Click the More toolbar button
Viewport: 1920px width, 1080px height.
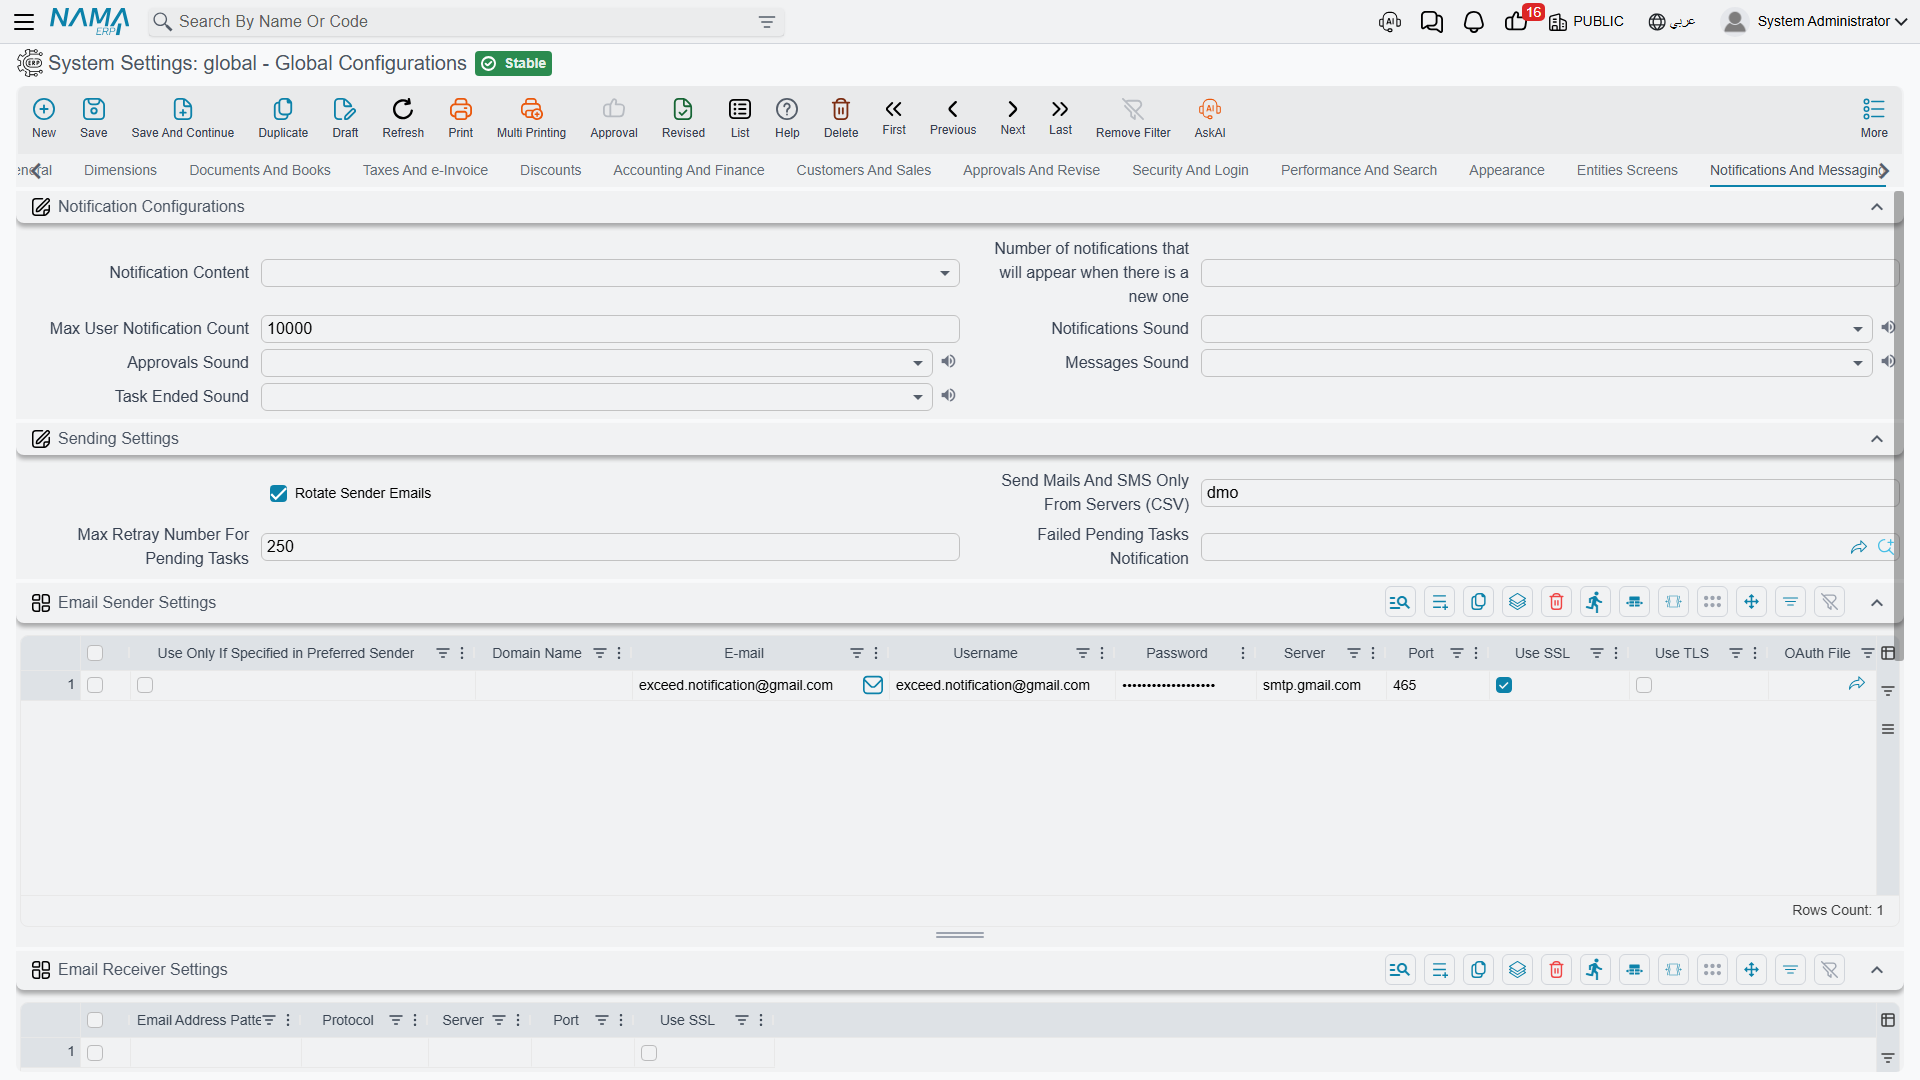point(1874,117)
